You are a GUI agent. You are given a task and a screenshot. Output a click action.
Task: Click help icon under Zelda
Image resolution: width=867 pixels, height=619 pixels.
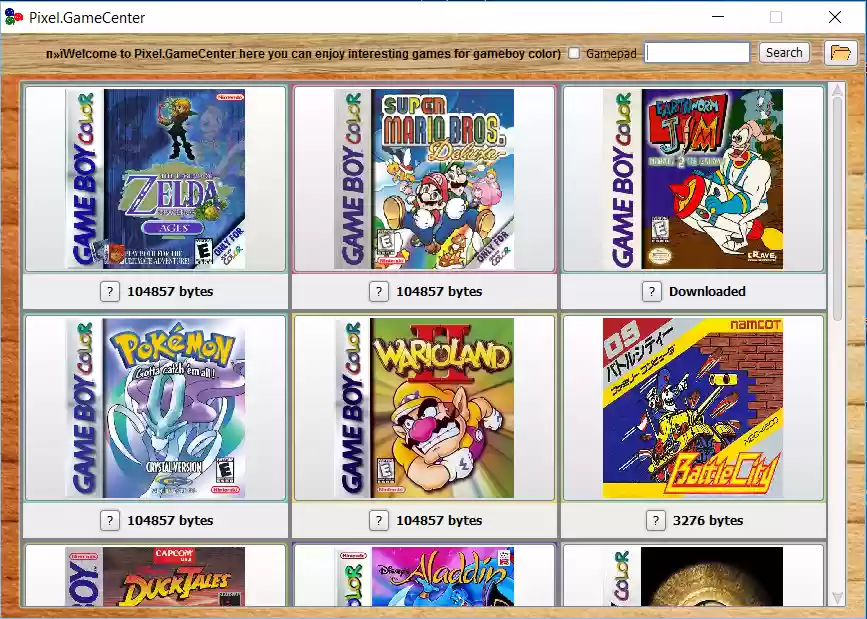(109, 292)
